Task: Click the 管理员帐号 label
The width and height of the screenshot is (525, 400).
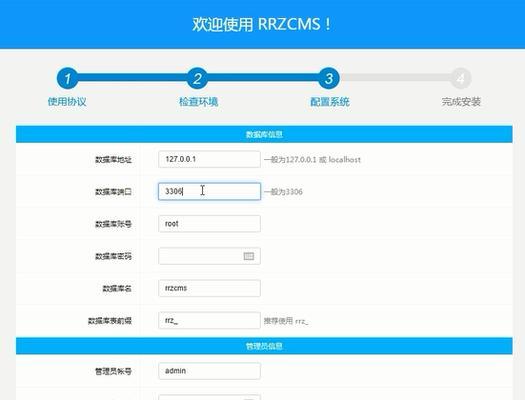Action: [114, 371]
